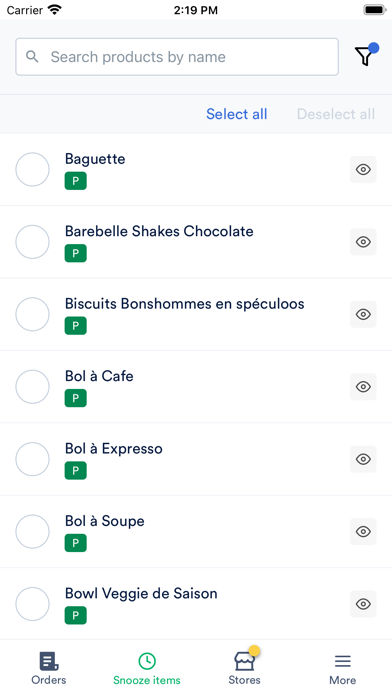Tap the Snooze items clock icon
Viewport: 392px width, 696px height.
click(147, 661)
